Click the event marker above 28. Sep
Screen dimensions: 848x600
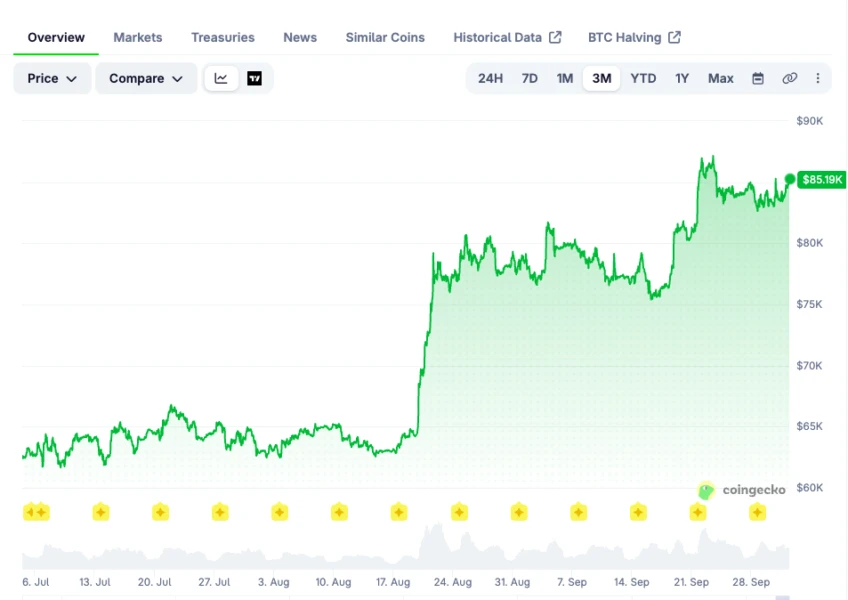(757, 512)
